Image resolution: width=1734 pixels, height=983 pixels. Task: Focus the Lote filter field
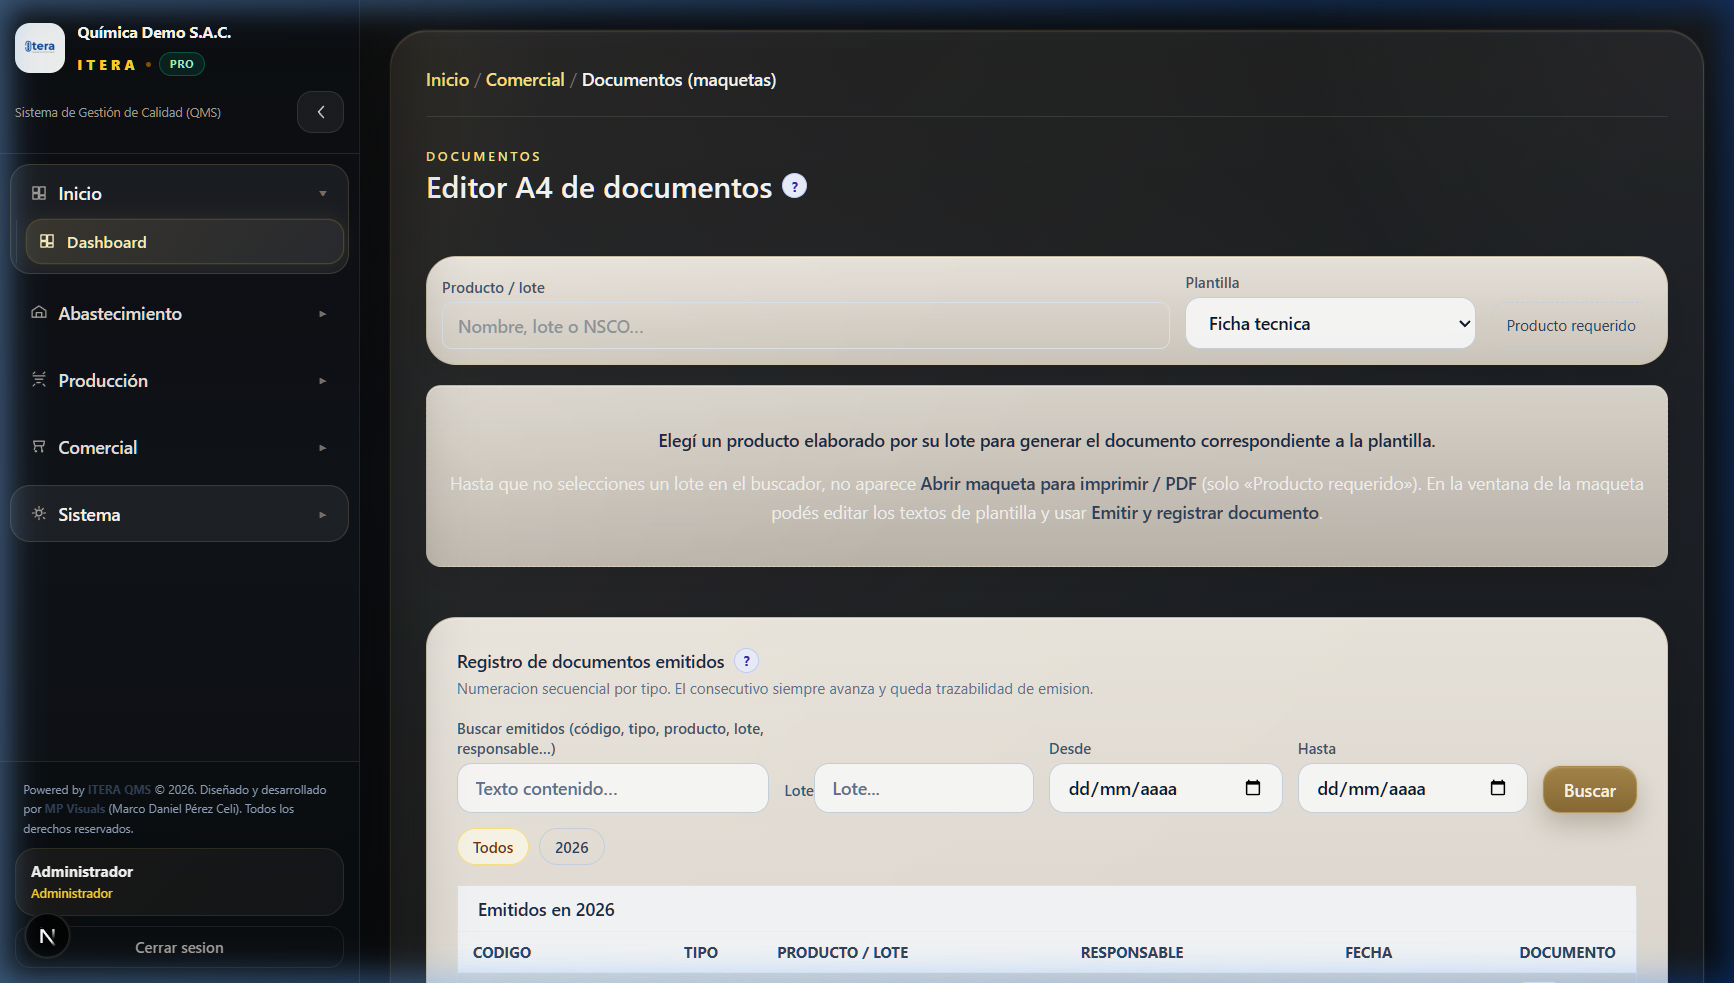point(923,788)
